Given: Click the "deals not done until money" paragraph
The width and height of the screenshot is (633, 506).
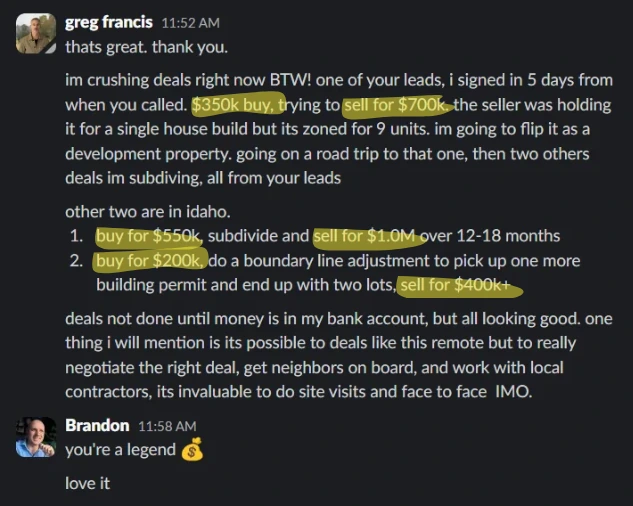Looking at the screenshot, I should [339, 355].
